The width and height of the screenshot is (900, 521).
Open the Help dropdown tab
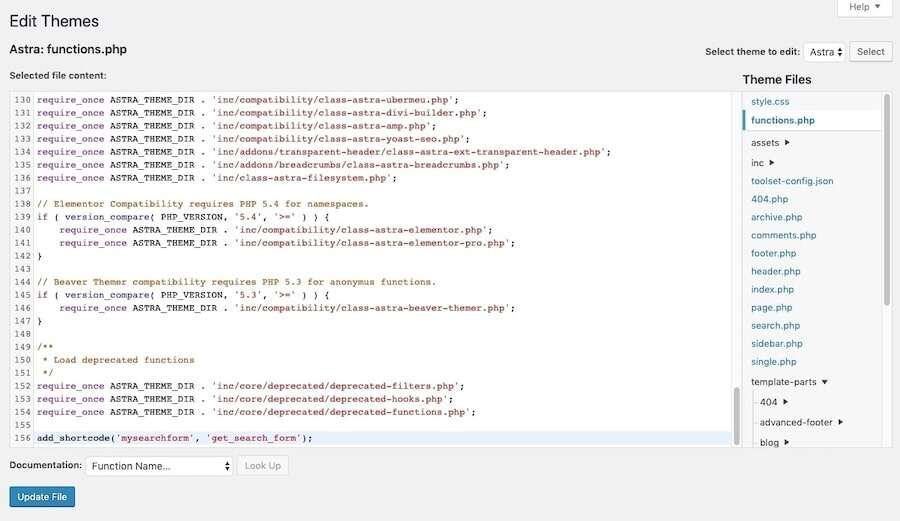click(x=864, y=8)
